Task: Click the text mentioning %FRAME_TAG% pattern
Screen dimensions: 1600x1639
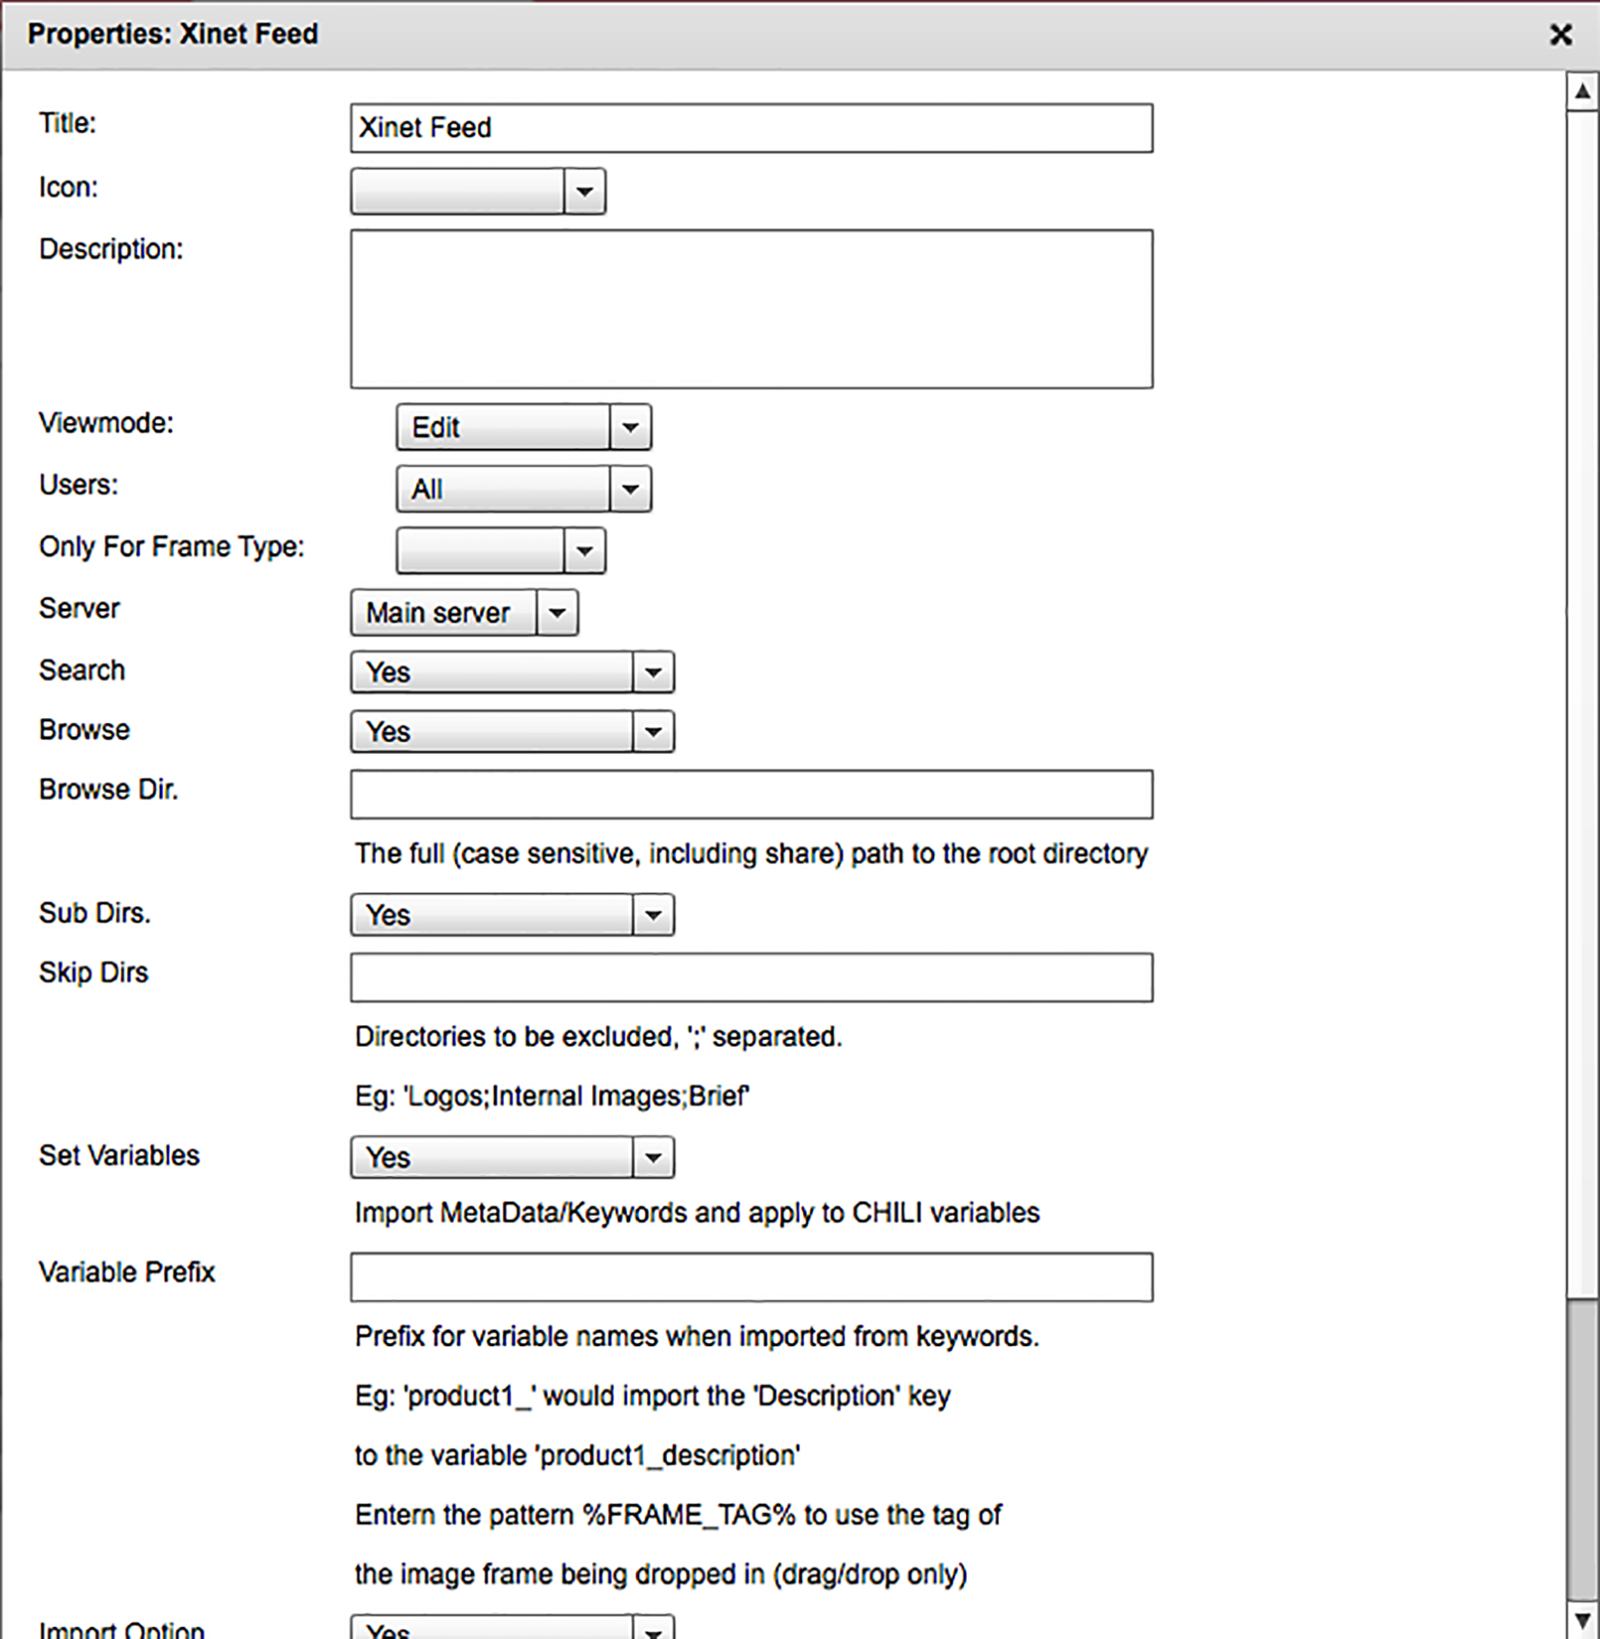Action: 678,1515
